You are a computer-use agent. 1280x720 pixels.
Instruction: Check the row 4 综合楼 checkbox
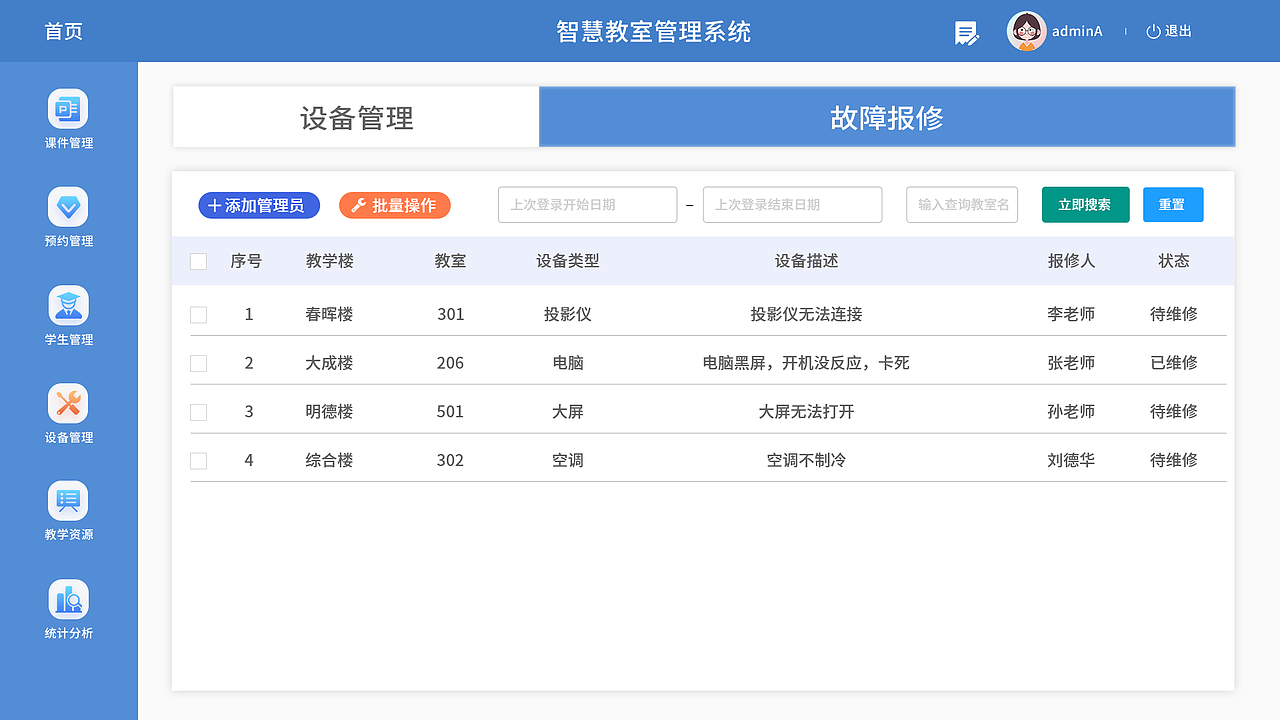click(198, 460)
